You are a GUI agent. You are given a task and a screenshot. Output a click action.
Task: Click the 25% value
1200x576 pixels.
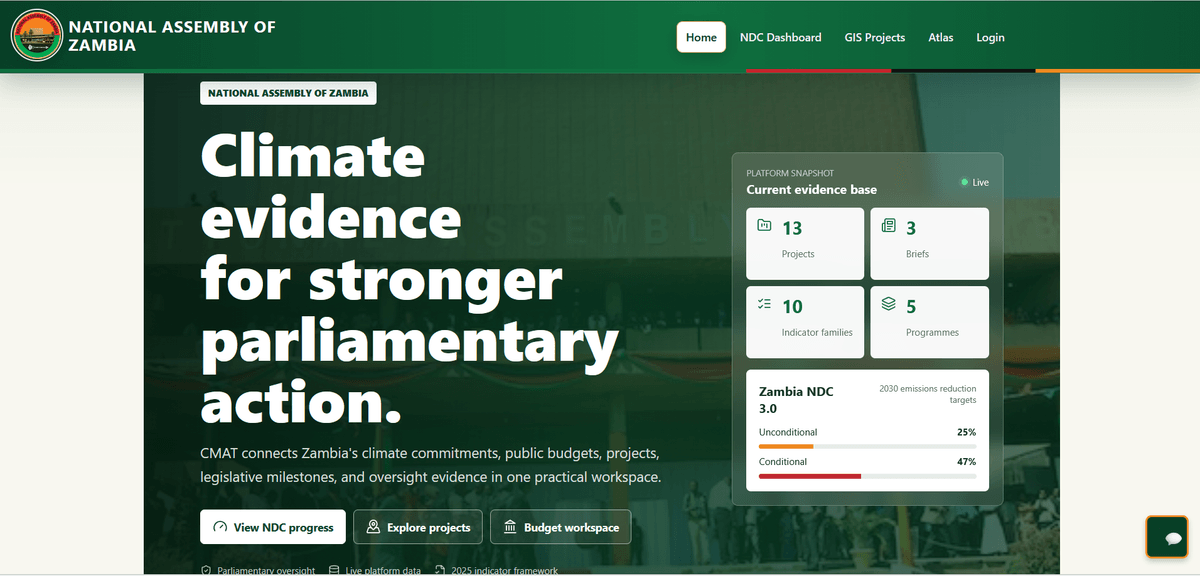966,432
